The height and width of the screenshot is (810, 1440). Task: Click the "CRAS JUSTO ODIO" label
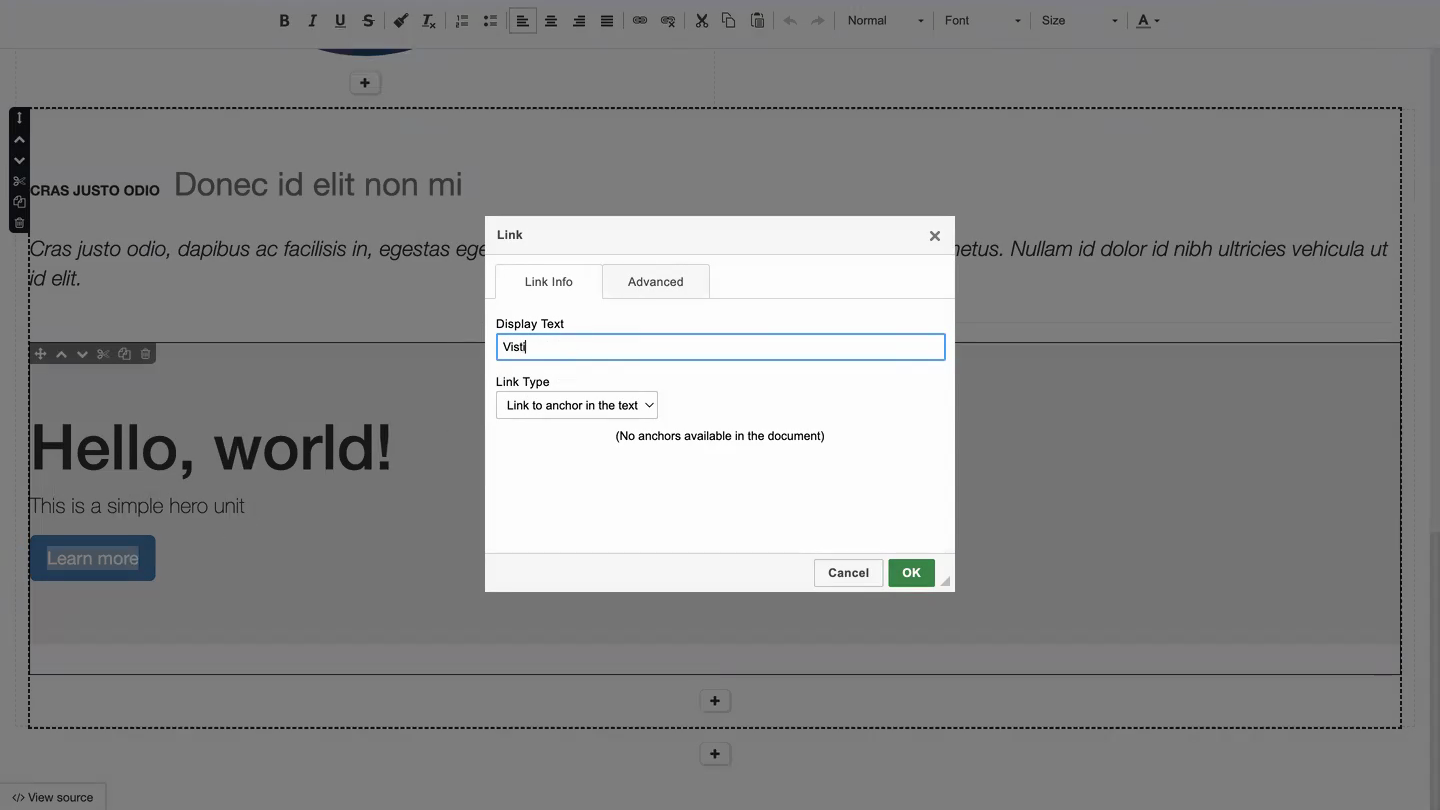(x=95, y=190)
